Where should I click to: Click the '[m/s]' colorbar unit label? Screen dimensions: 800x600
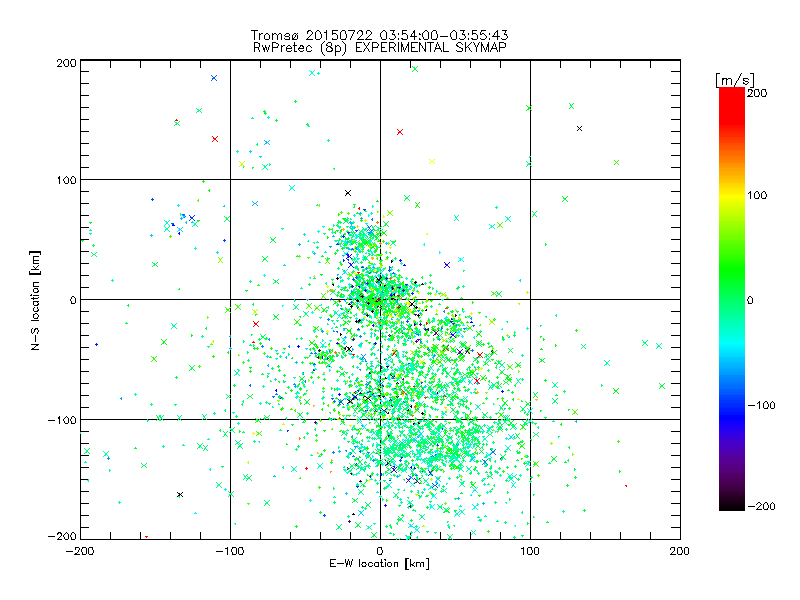click(735, 80)
